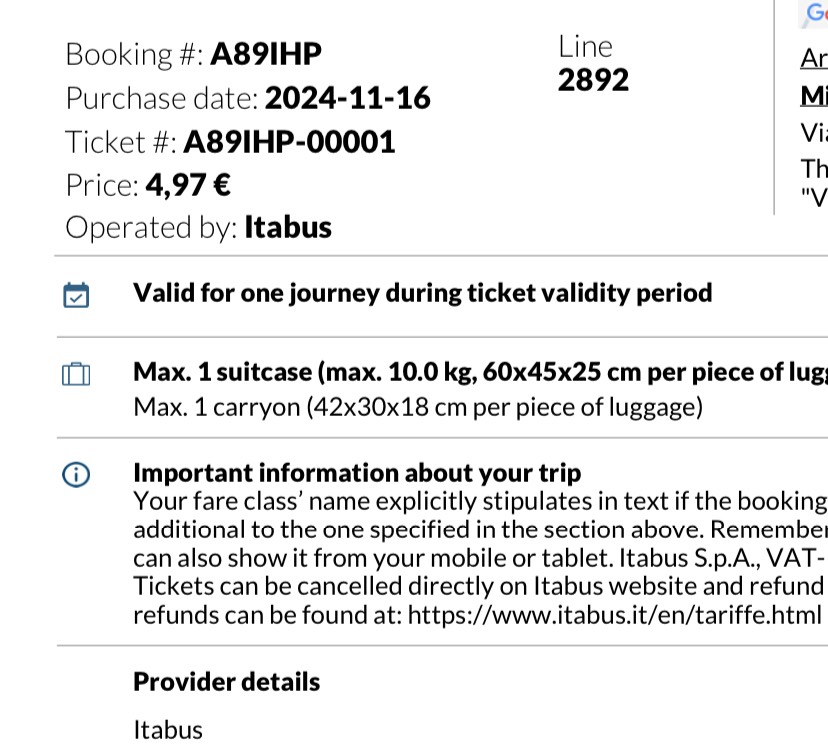Click the "Provider details" heading

point(227,682)
